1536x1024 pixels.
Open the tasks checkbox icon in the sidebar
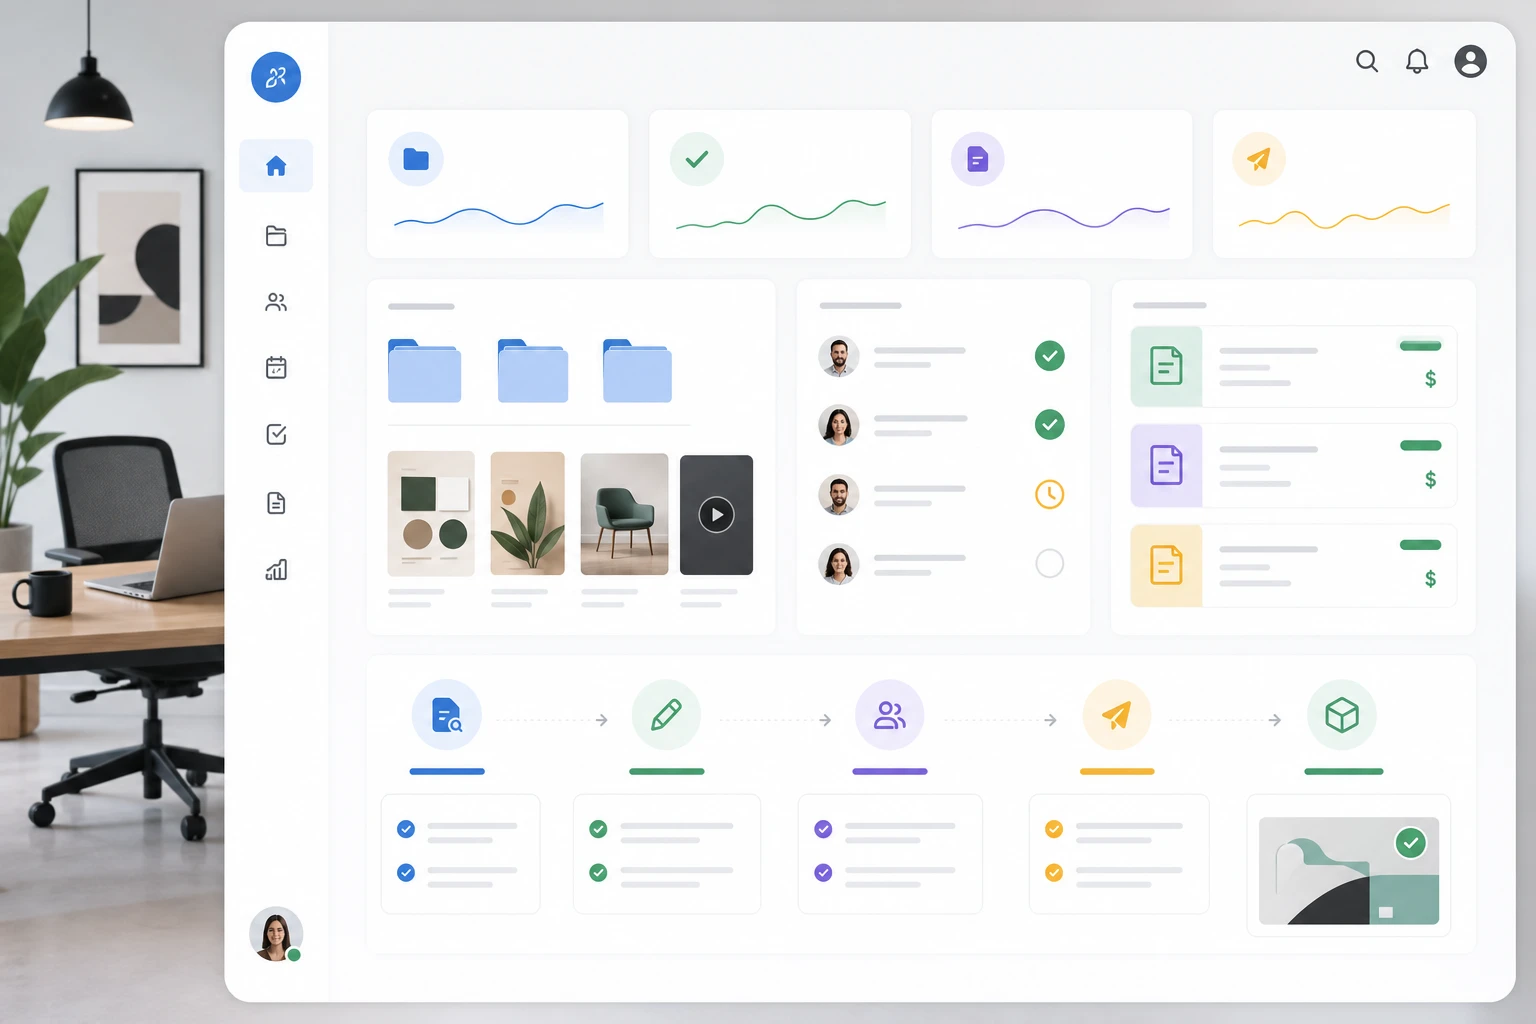276,435
